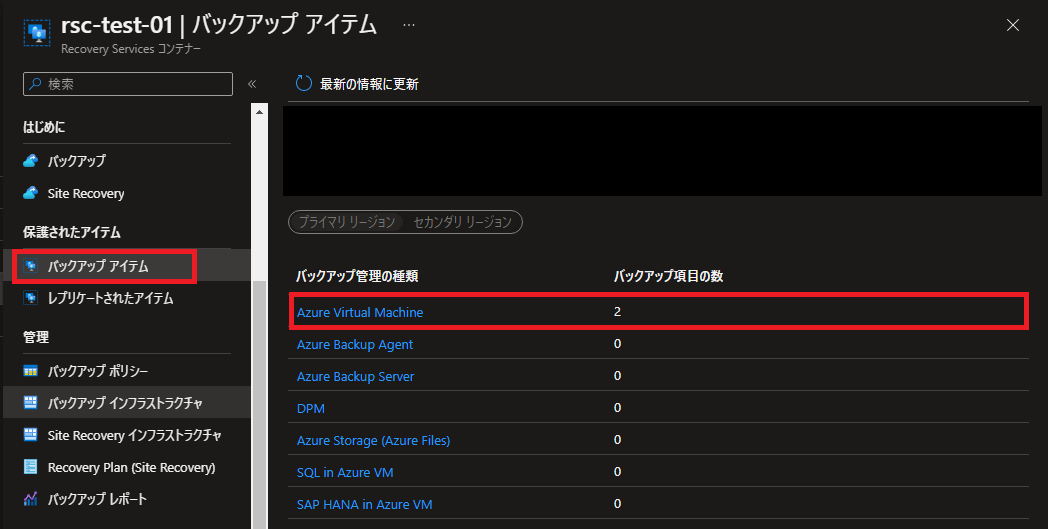Click count 0 in DPM row
The height and width of the screenshot is (529, 1048).
click(x=618, y=408)
